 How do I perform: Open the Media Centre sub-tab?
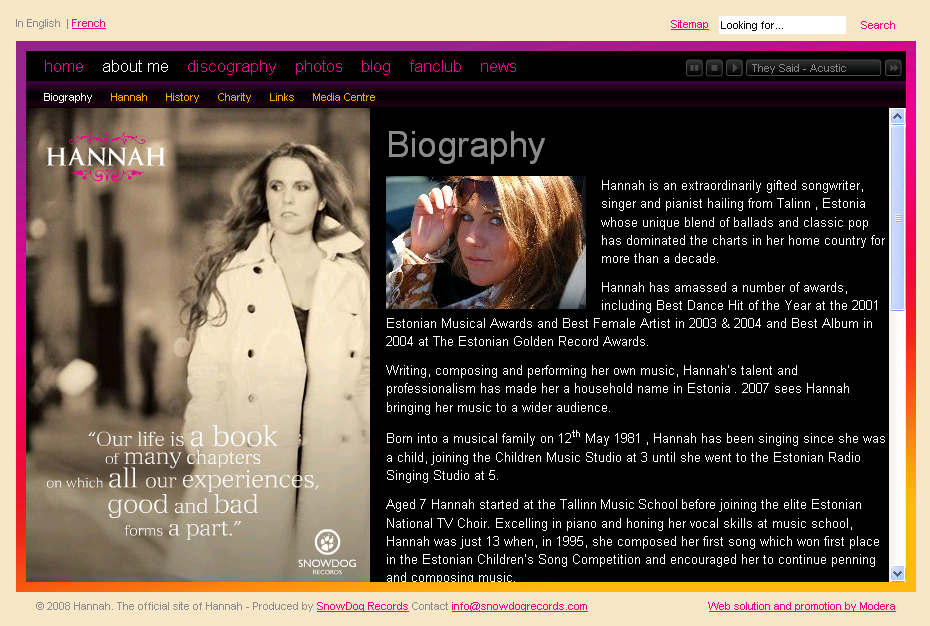(344, 97)
